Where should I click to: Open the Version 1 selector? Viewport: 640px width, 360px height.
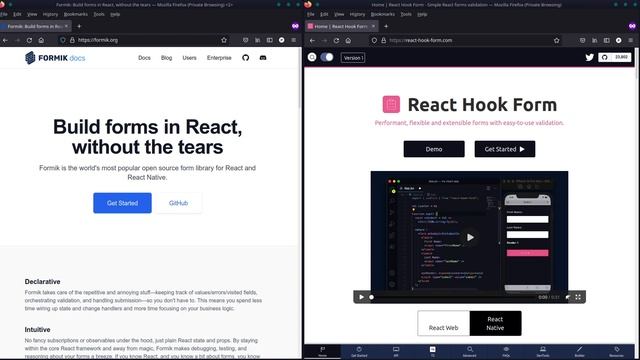click(353, 58)
